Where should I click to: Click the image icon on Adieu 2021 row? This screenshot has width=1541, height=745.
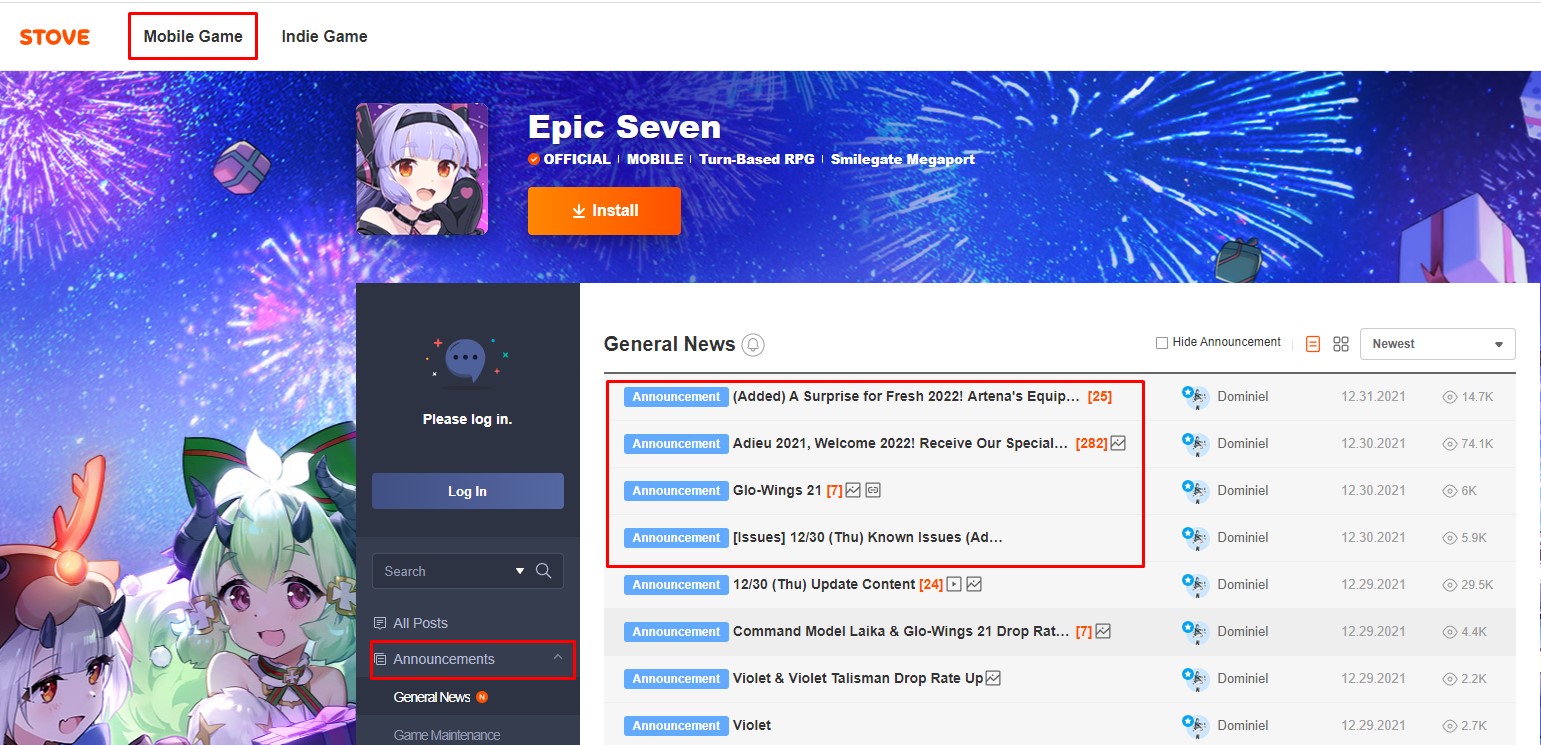point(1118,443)
